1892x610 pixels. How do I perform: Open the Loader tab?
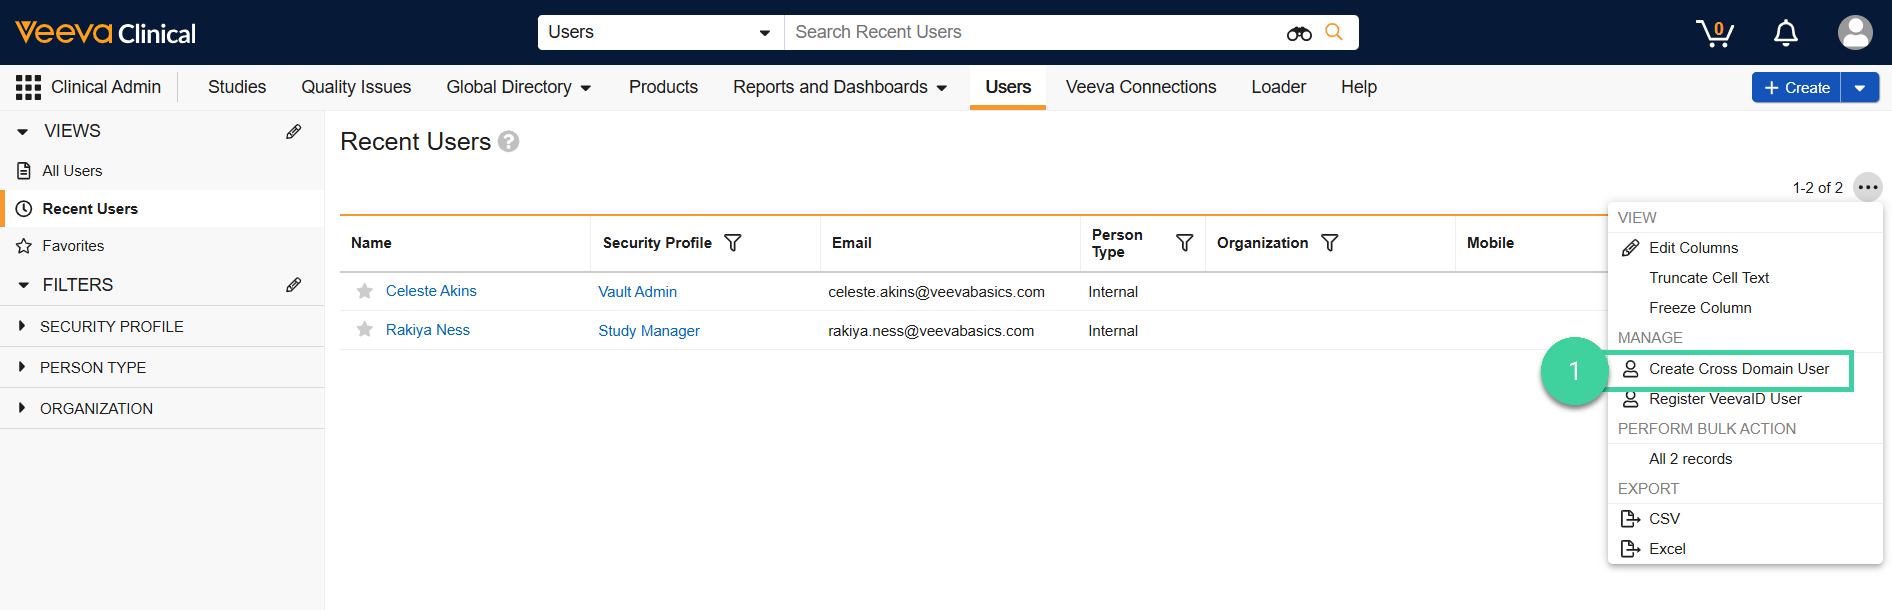[1278, 87]
